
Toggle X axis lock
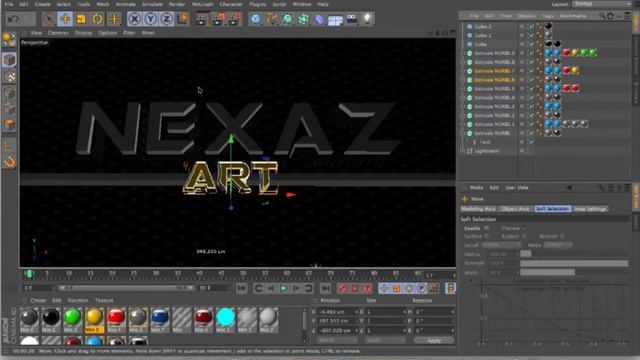[x=135, y=19]
